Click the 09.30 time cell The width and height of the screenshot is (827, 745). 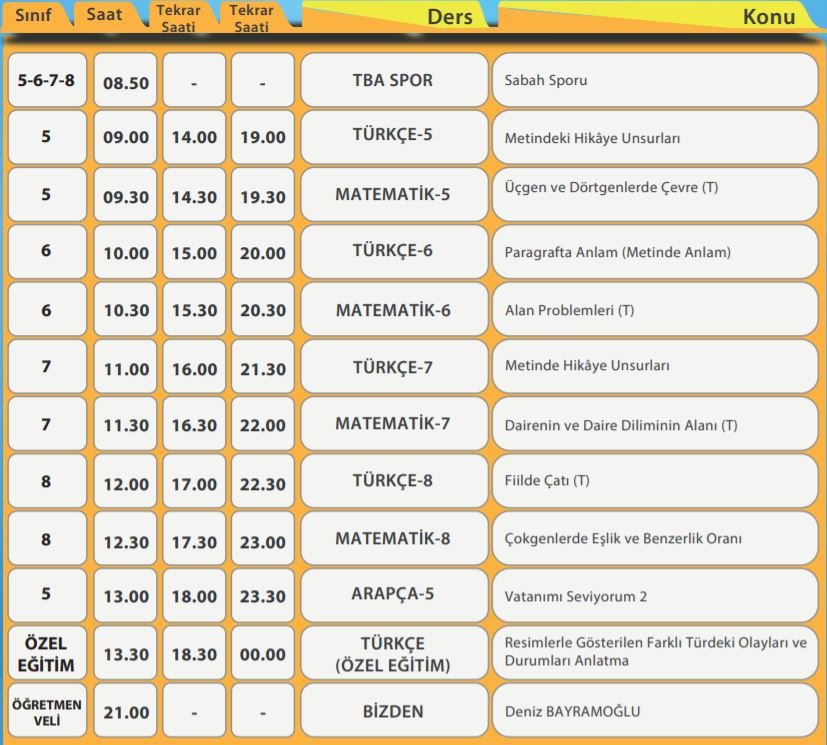click(x=126, y=195)
